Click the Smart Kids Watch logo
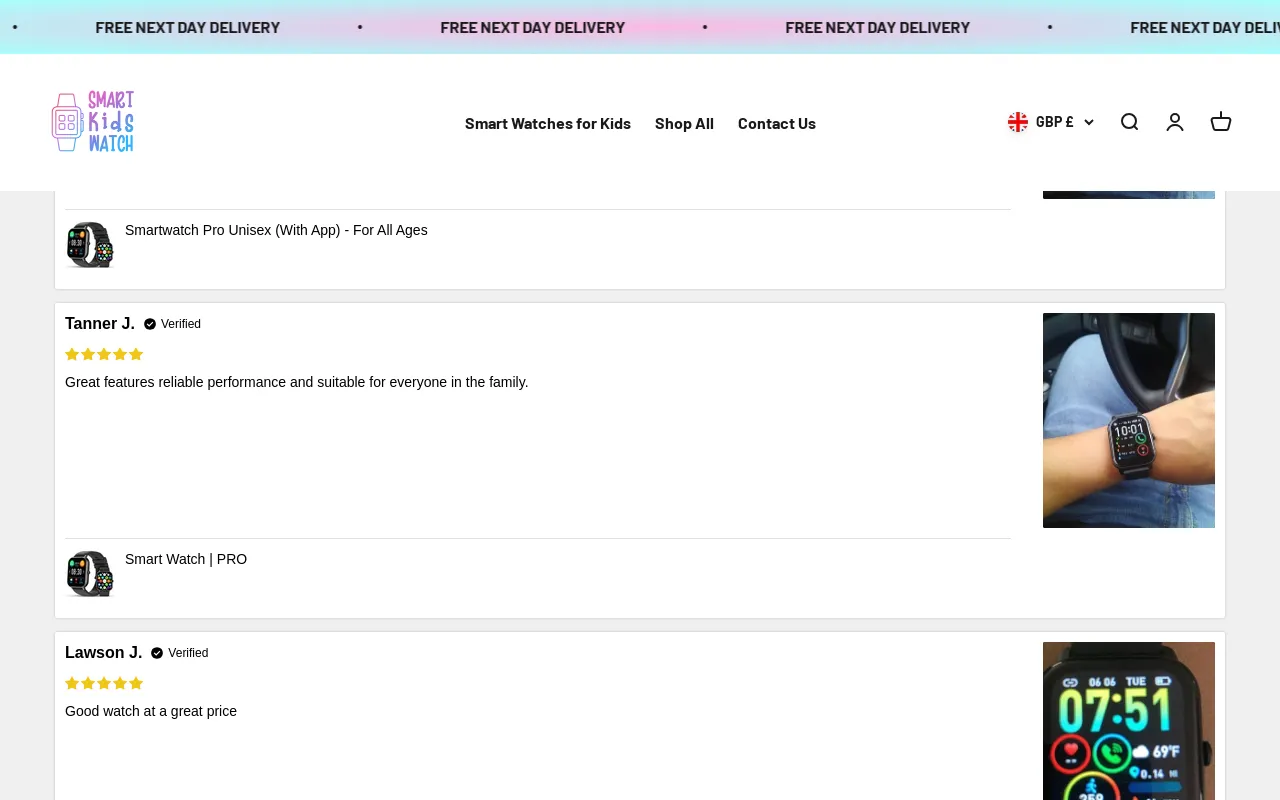1280x800 pixels. 93,122
